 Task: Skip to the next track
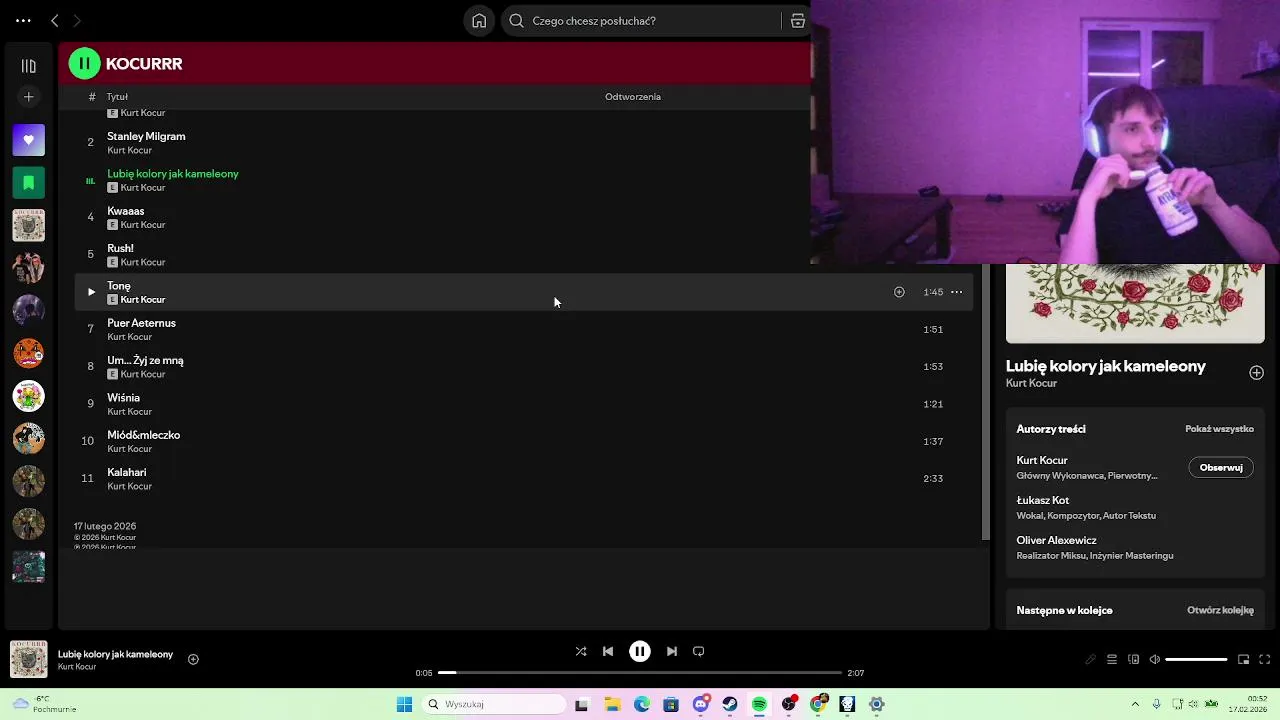coord(672,651)
